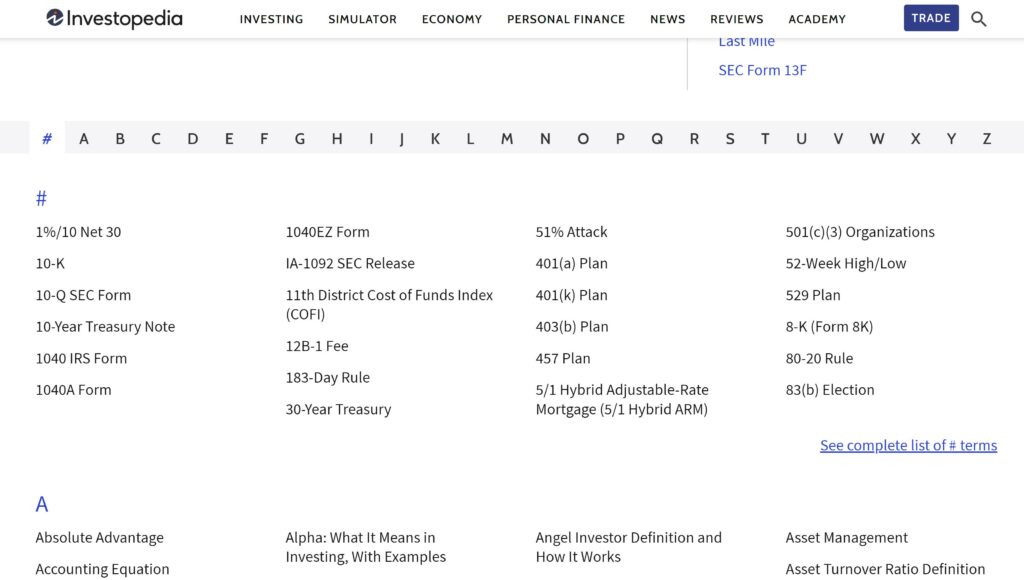Screen dimensions: 1024x580
Task: Open search with the magnifying glass icon
Action: (x=978, y=18)
